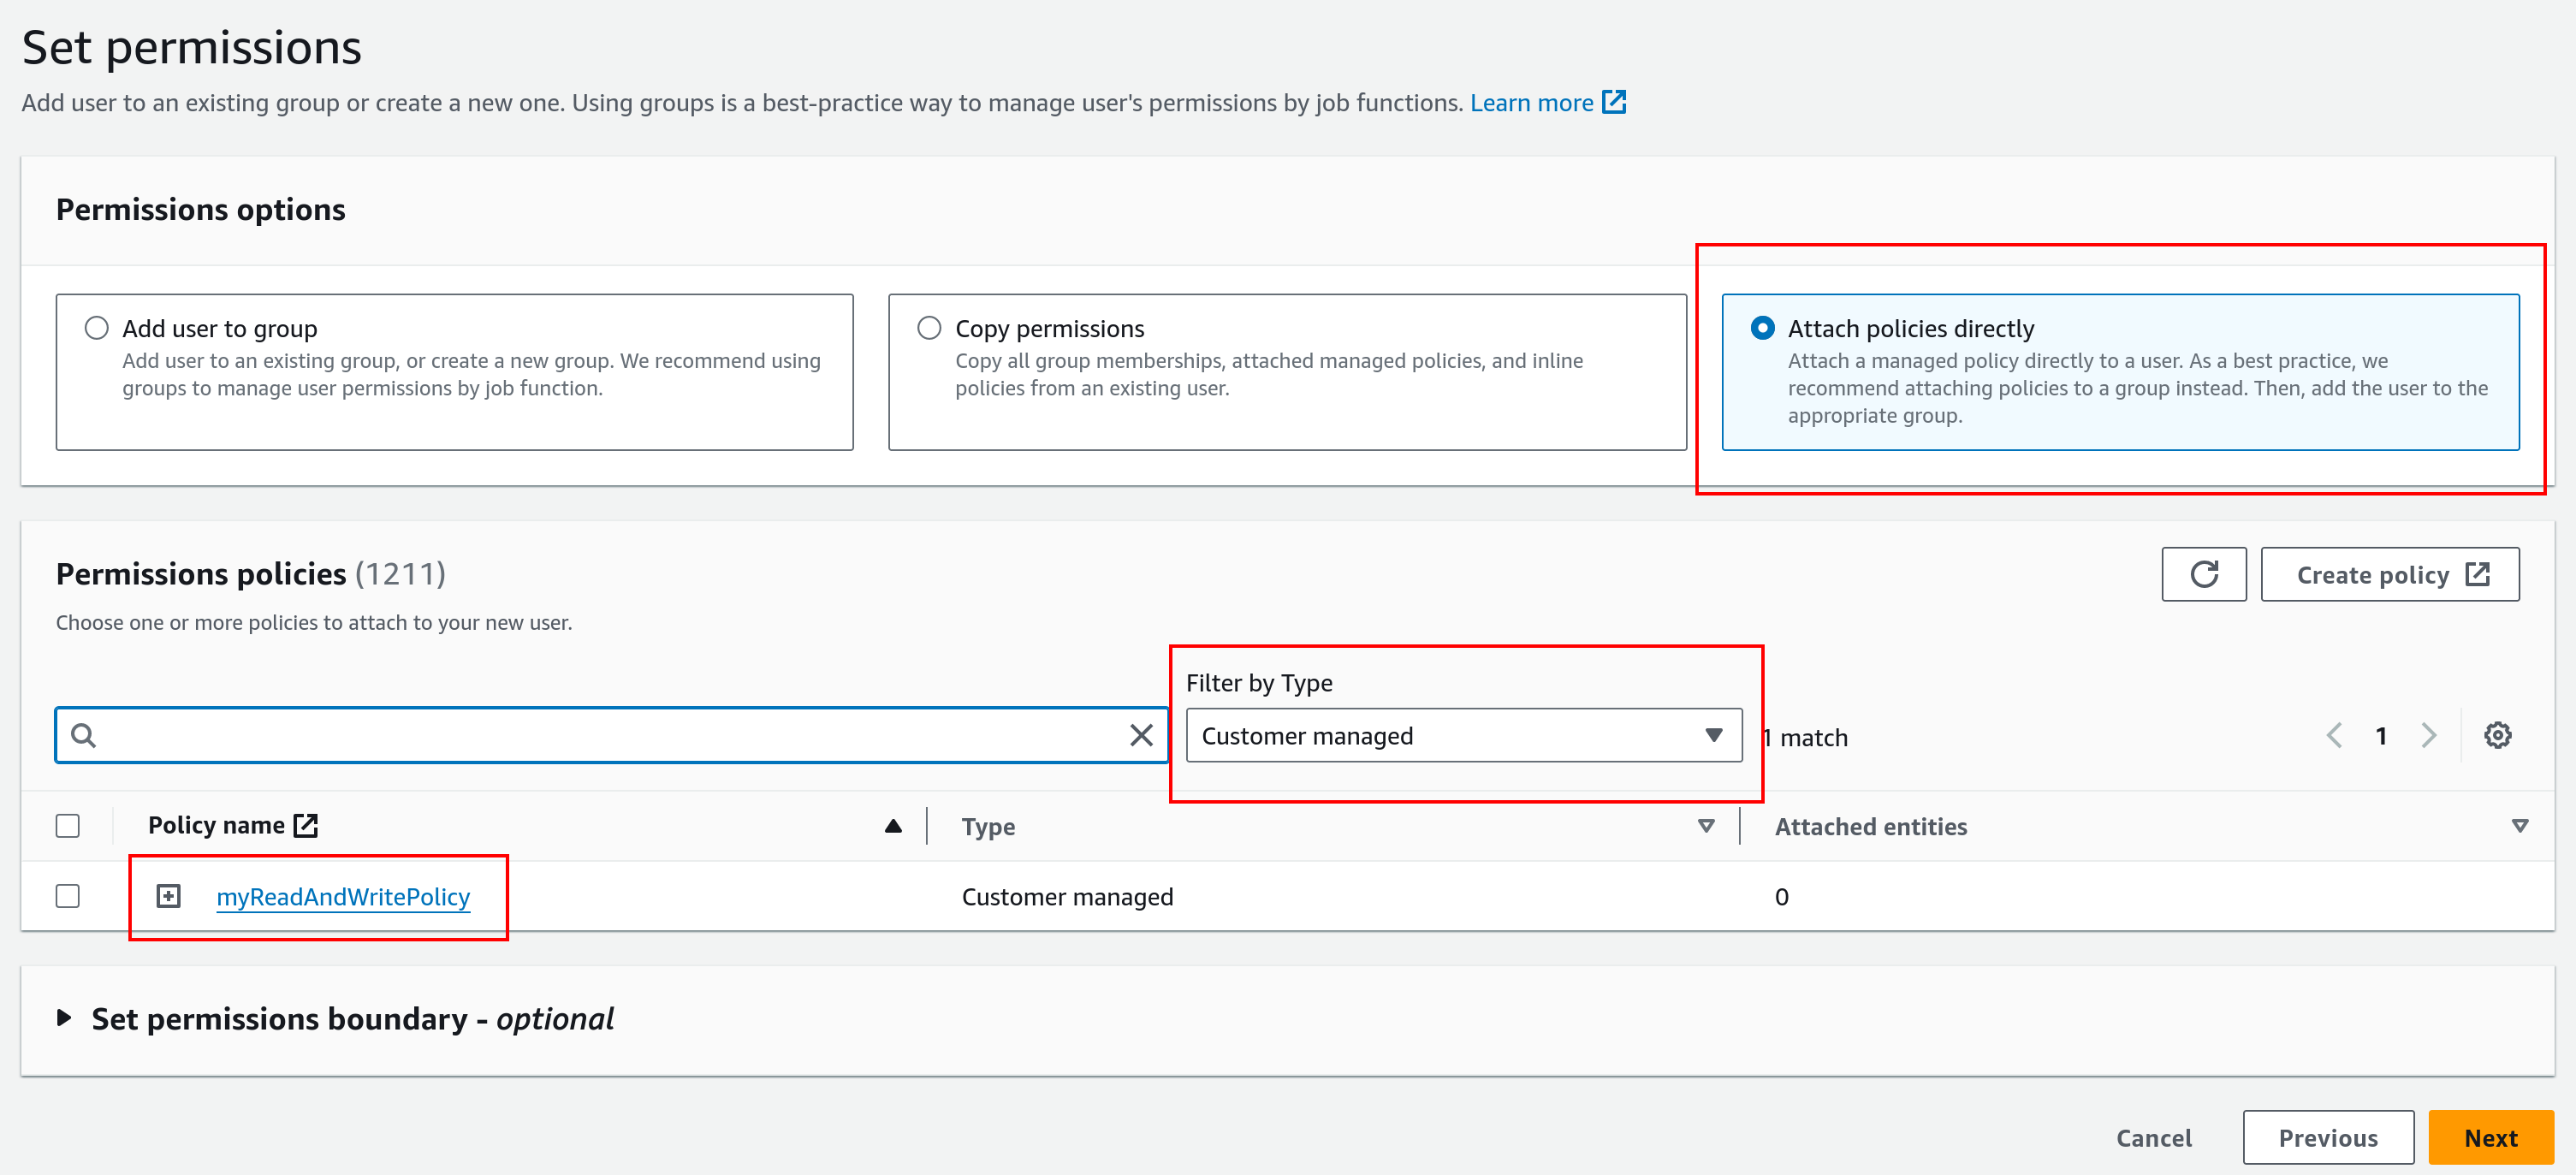Tick the select-all policies header checkbox
This screenshot has width=2576, height=1175.
68,826
